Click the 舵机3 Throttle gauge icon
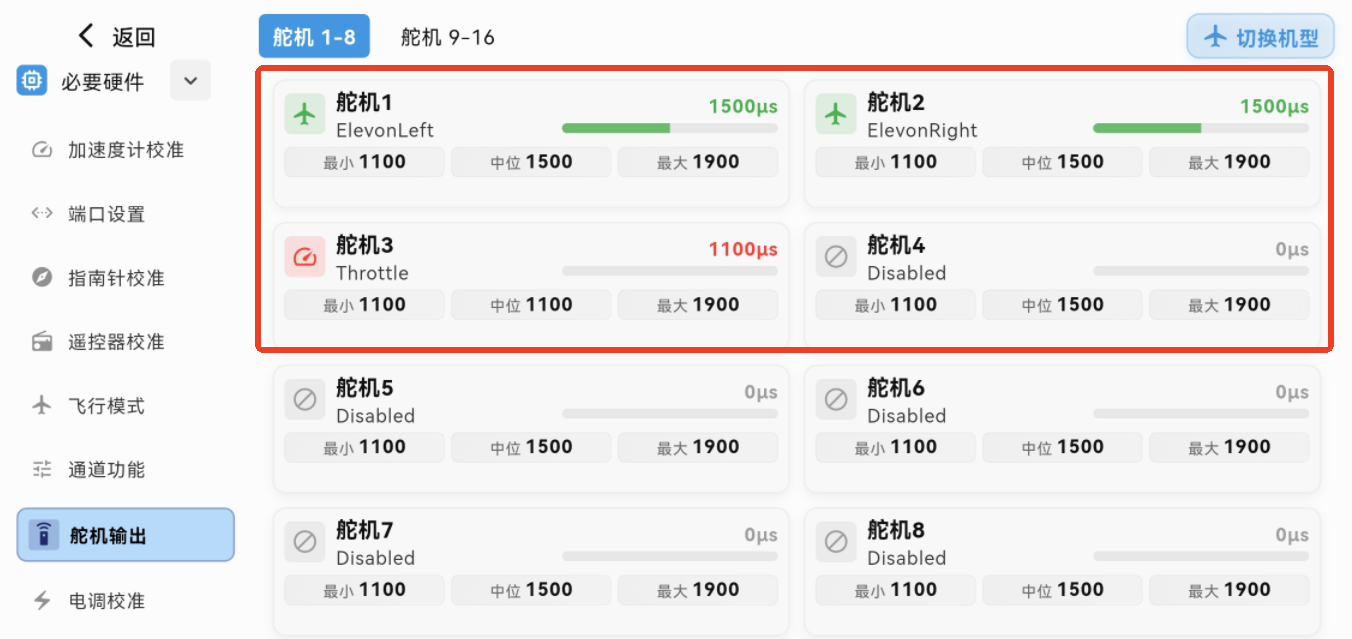The height and width of the screenshot is (639, 1352). click(305, 258)
